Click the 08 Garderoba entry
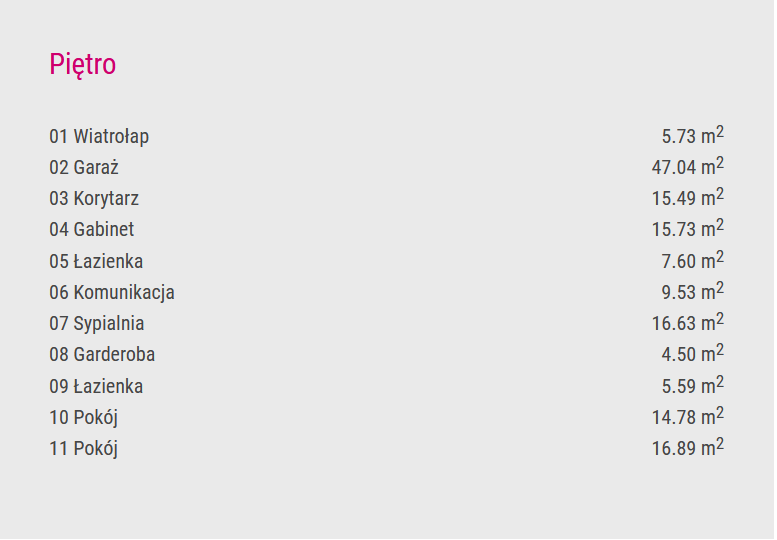This screenshot has height=540, width=777. coord(102,355)
